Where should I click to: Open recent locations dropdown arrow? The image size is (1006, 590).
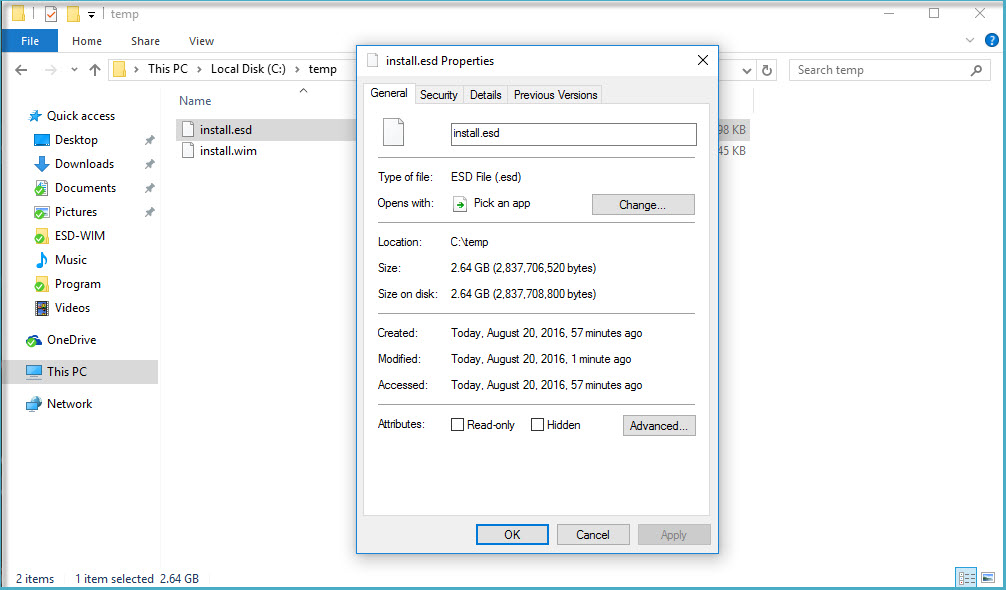coord(74,70)
